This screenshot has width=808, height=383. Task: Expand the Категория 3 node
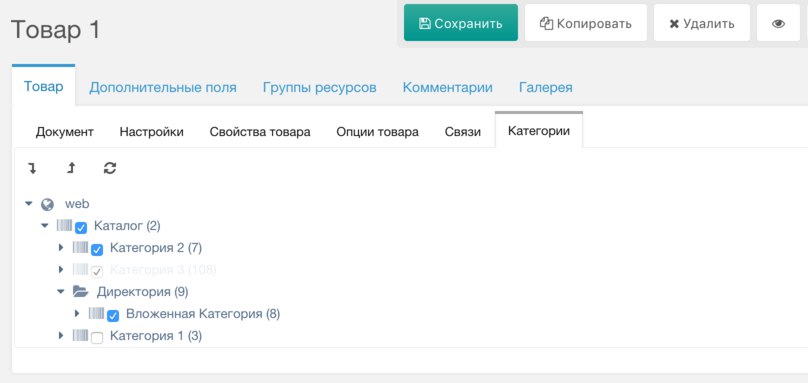[61, 269]
